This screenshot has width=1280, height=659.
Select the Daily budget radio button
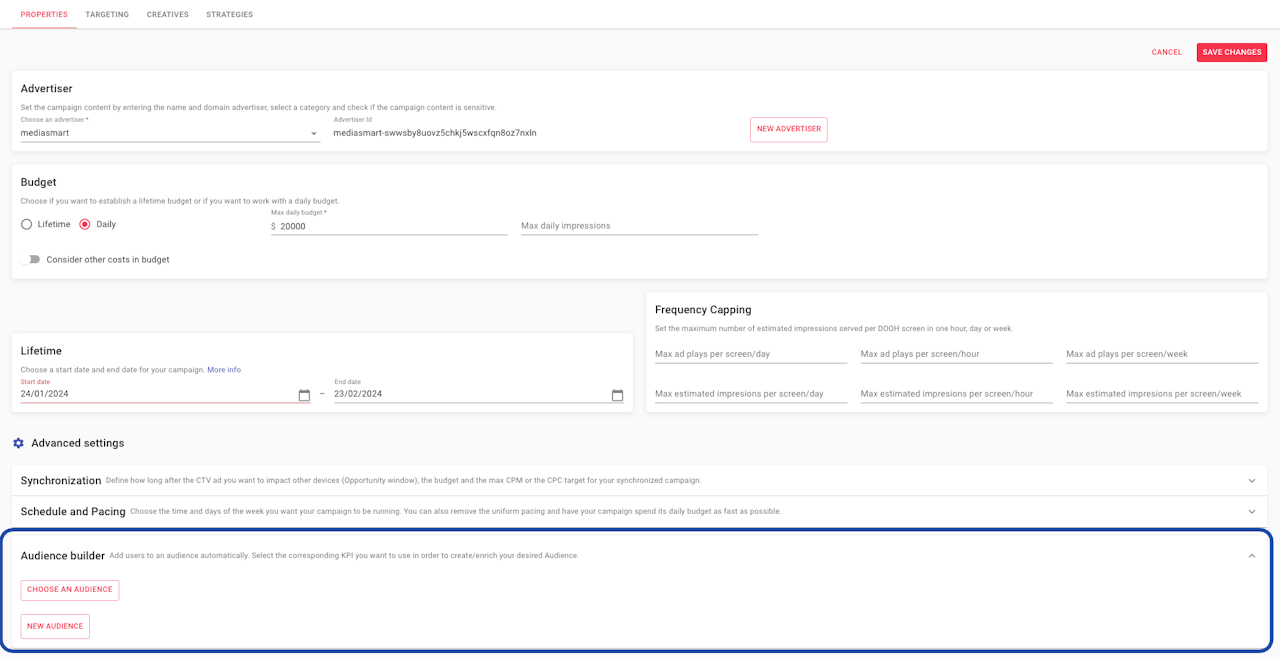click(85, 225)
